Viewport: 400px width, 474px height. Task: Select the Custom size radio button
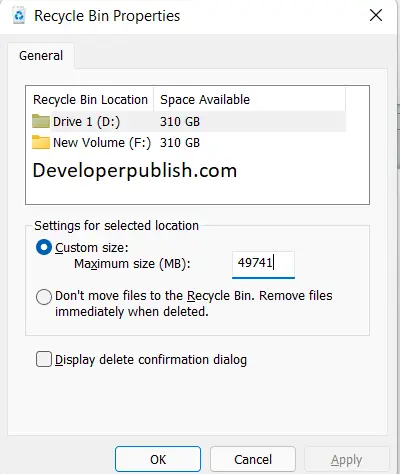[x=44, y=247]
